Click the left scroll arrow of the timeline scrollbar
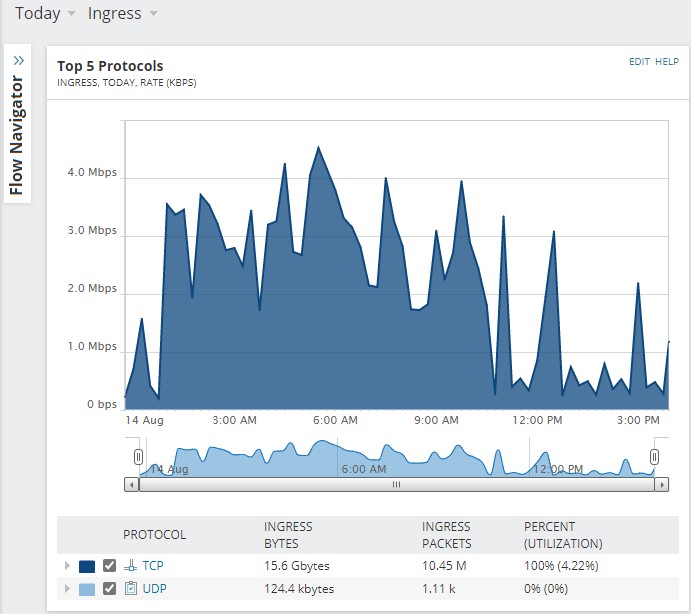Screen dimensions: 691x614 point(131,484)
